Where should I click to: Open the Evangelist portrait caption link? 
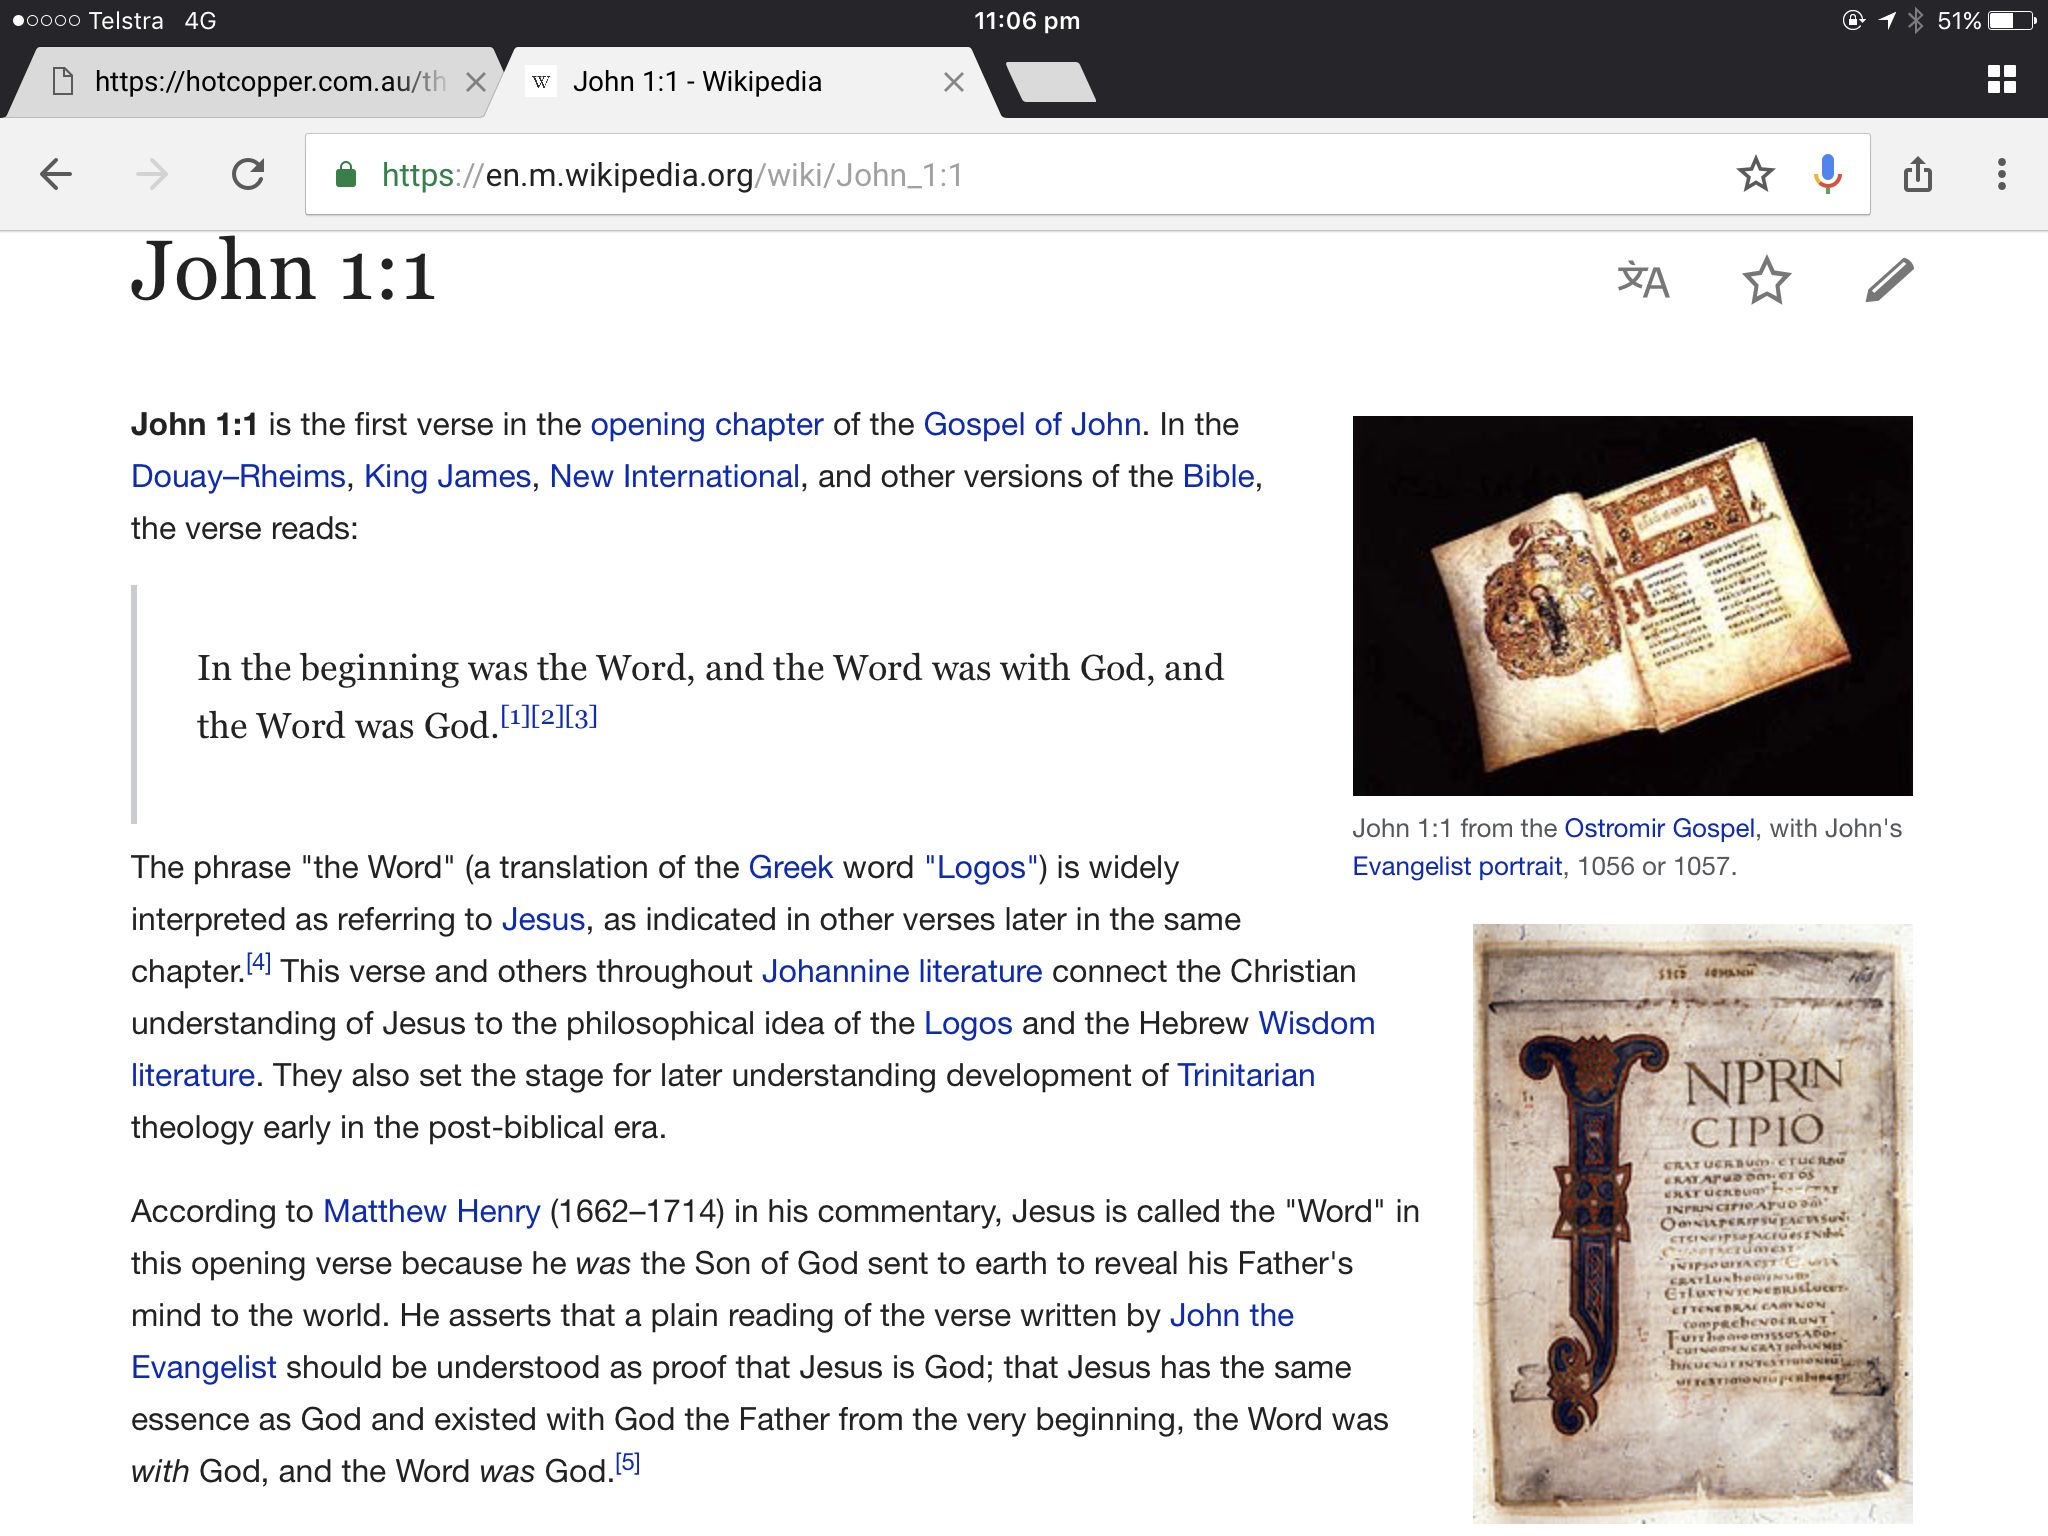pyautogui.click(x=1457, y=867)
